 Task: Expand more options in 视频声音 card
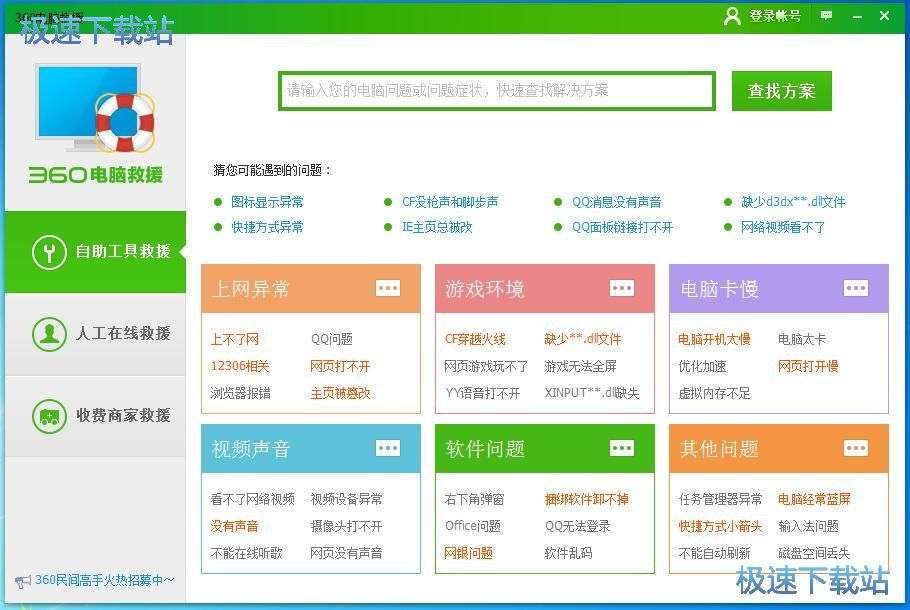click(x=388, y=448)
